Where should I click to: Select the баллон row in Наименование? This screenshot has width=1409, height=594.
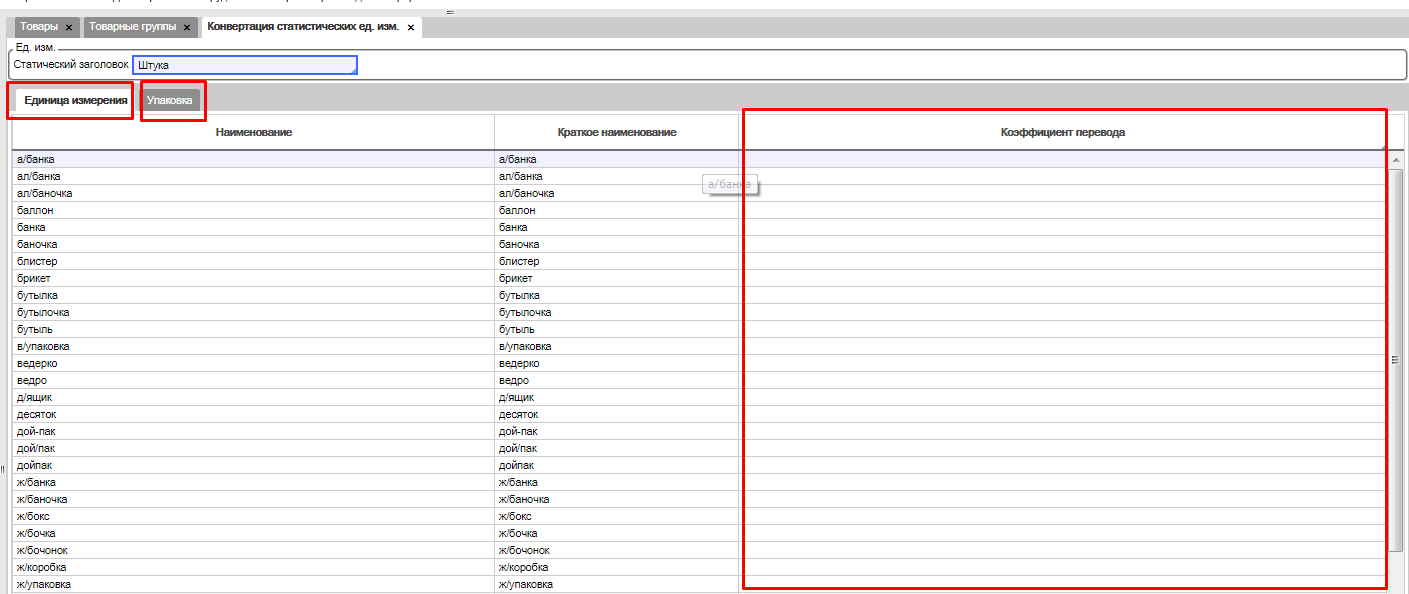36,211
